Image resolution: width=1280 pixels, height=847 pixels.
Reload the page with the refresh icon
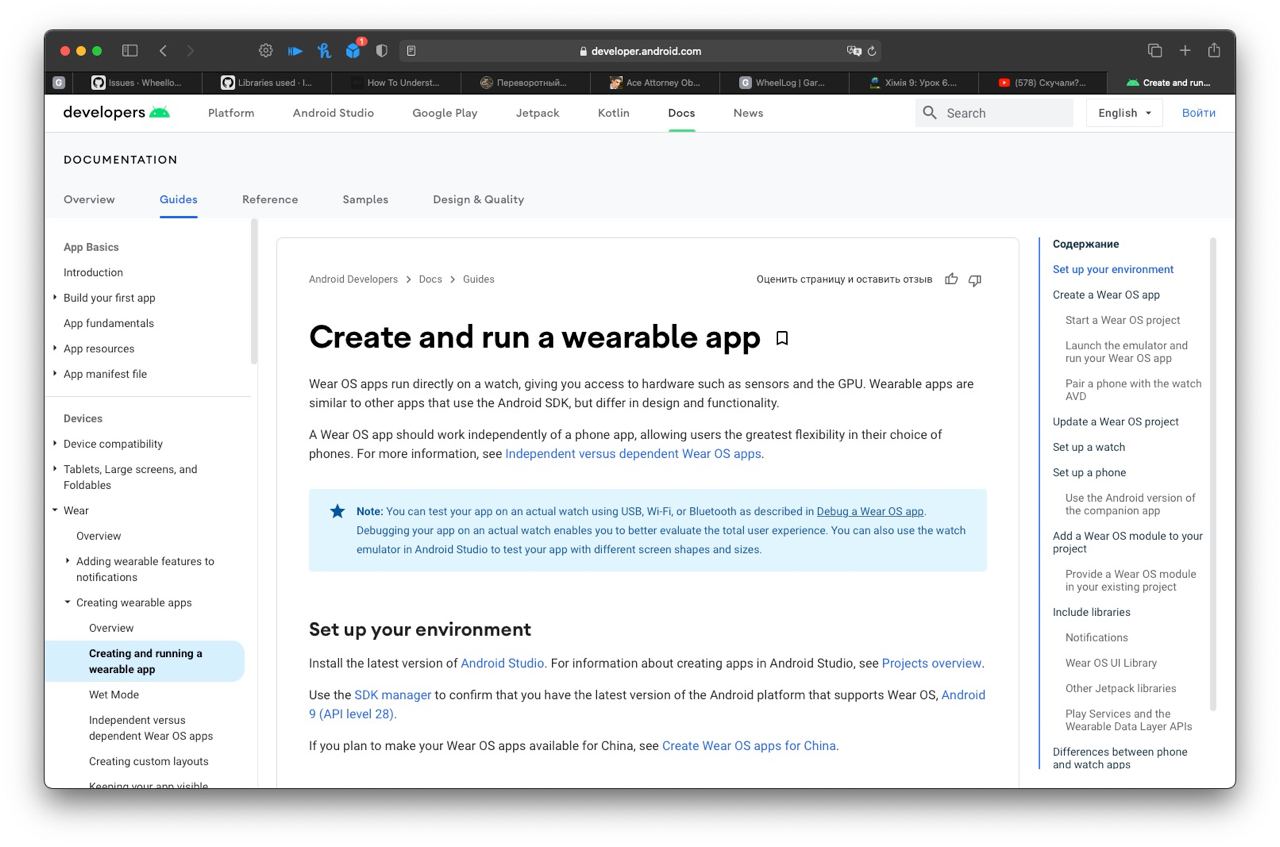coord(872,51)
